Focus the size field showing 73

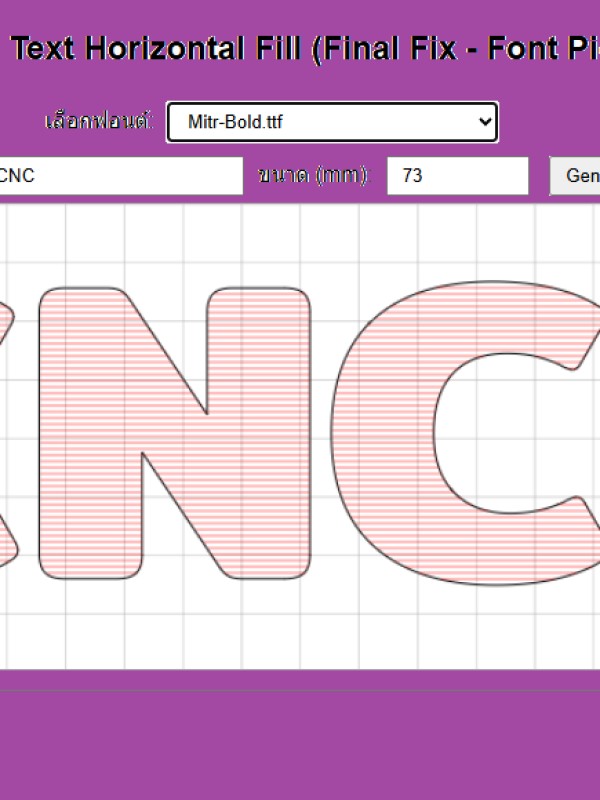coord(457,176)
